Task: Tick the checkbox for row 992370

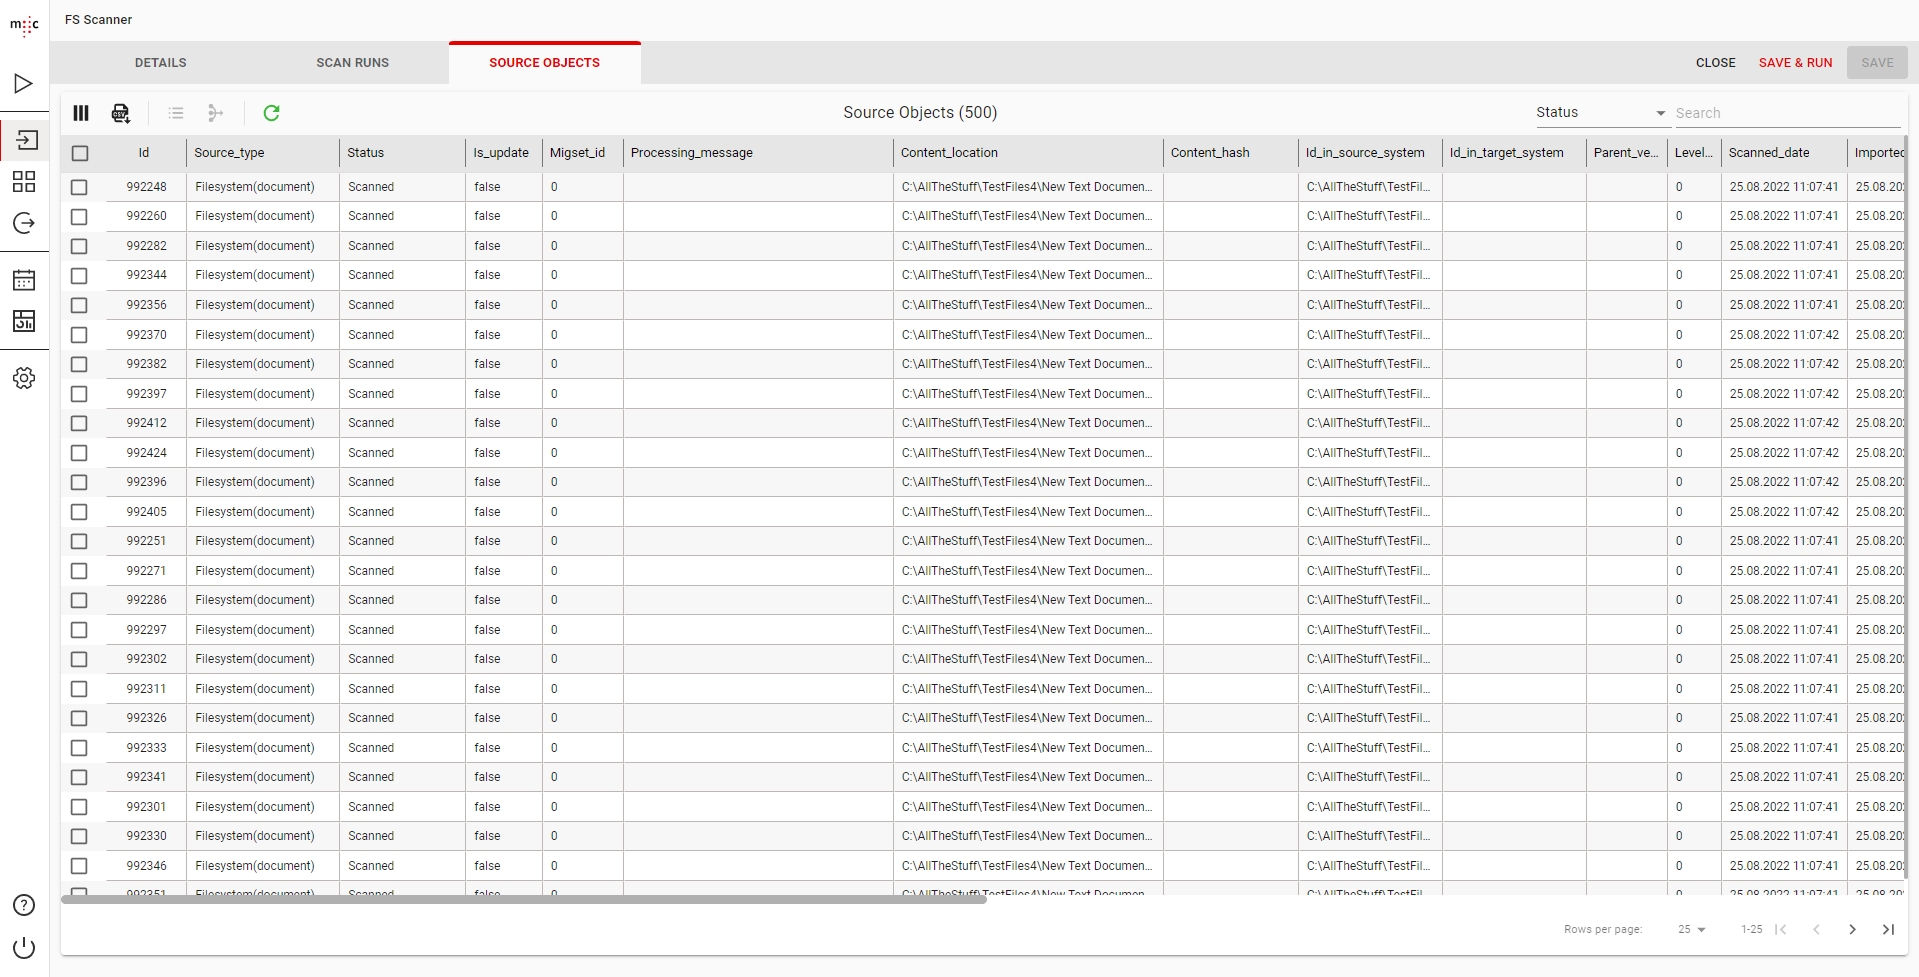Action: tap(80, 335)
